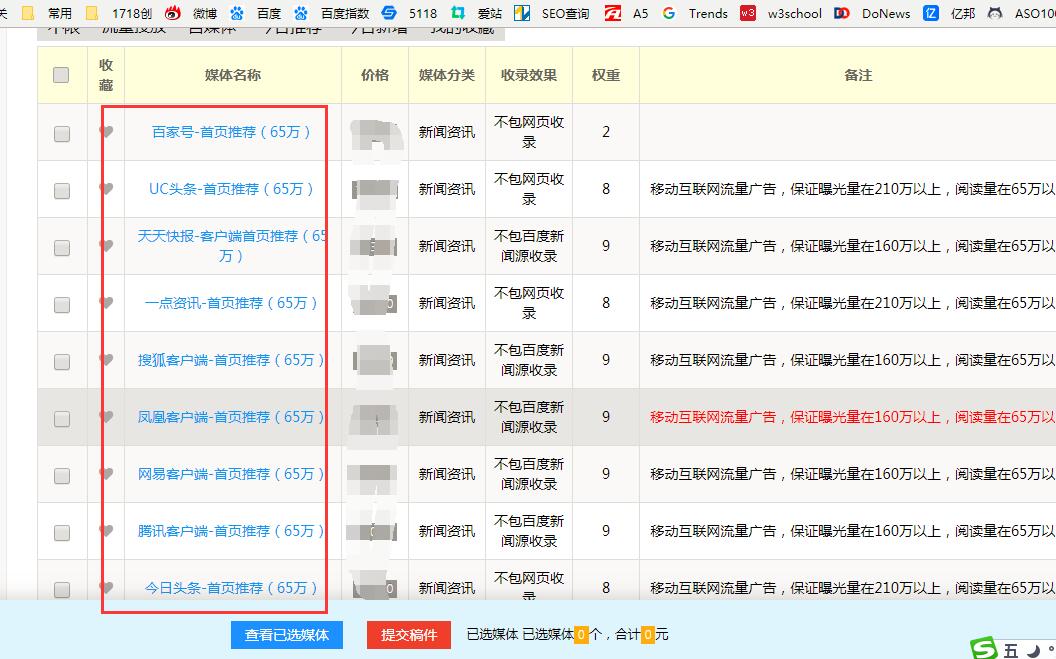This screenshot has height=659, width=1056.
Task: Check the box for 网易客户端-首页推荐
Action: (x=62, y=476)
